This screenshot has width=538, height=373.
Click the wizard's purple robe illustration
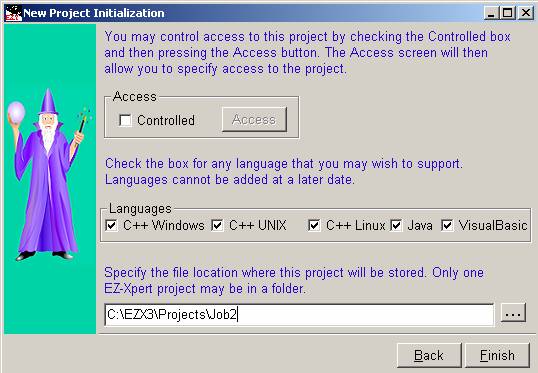pyautogui.click(x=48, y=192)
